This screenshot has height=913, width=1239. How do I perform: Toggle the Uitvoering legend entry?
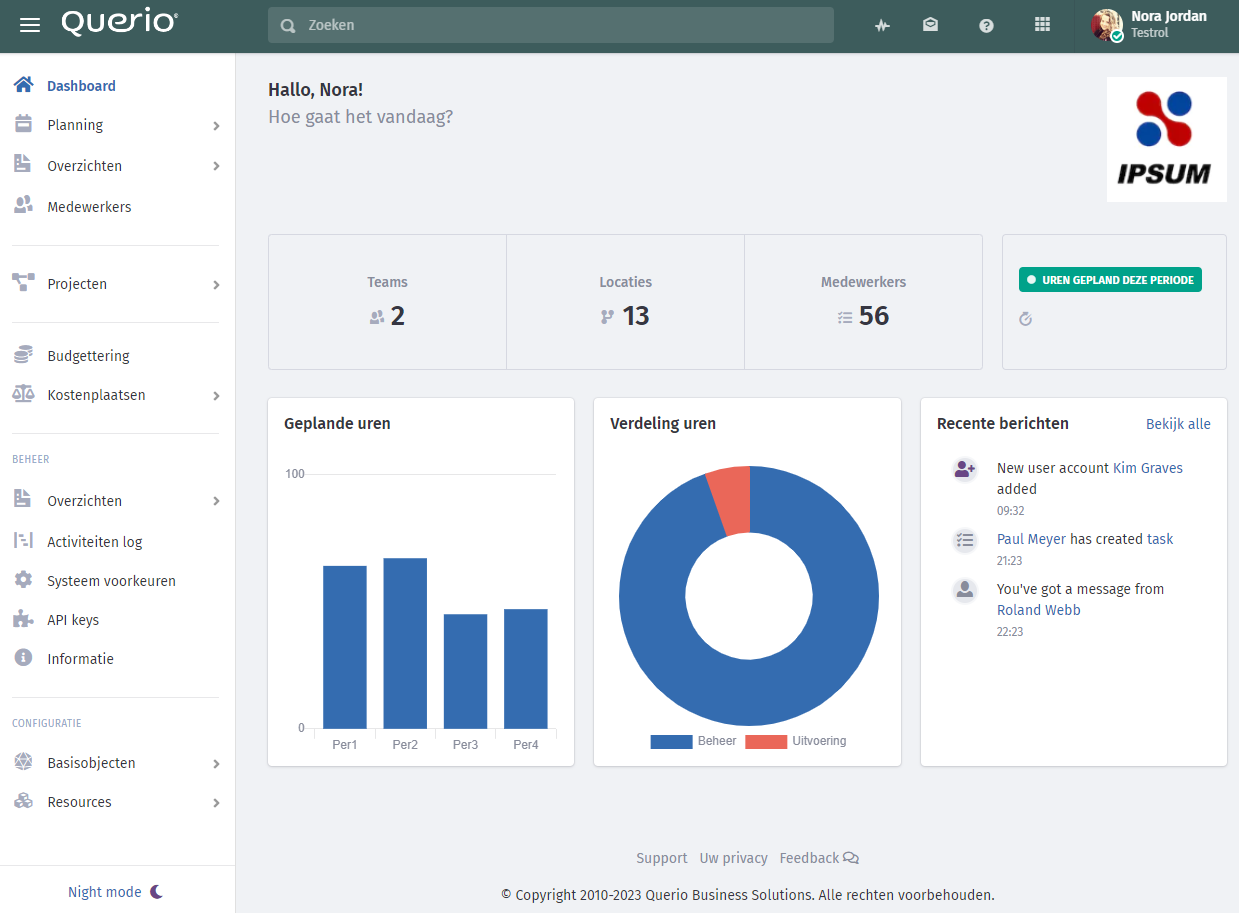pos(797,741)
